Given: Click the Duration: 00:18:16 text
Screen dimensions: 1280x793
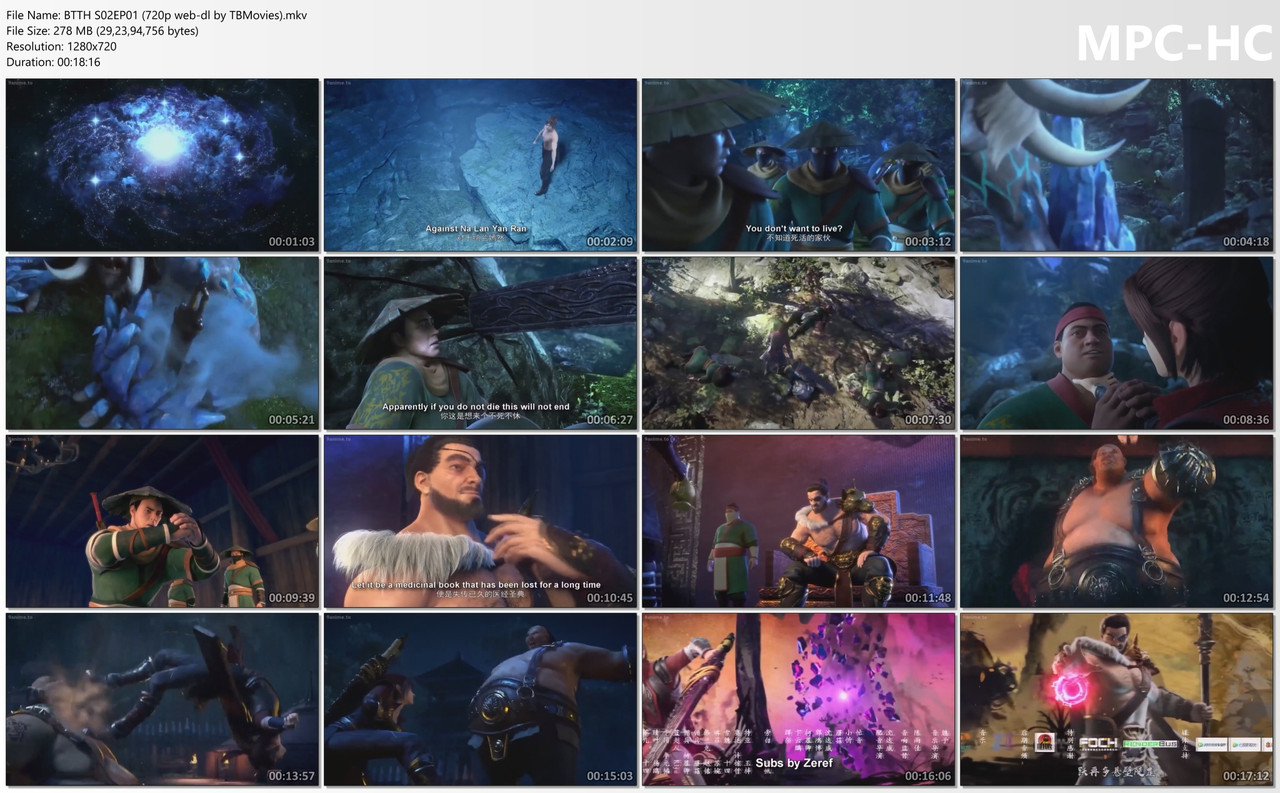Looking at the screenshot, I should click(x=53, y=62).
